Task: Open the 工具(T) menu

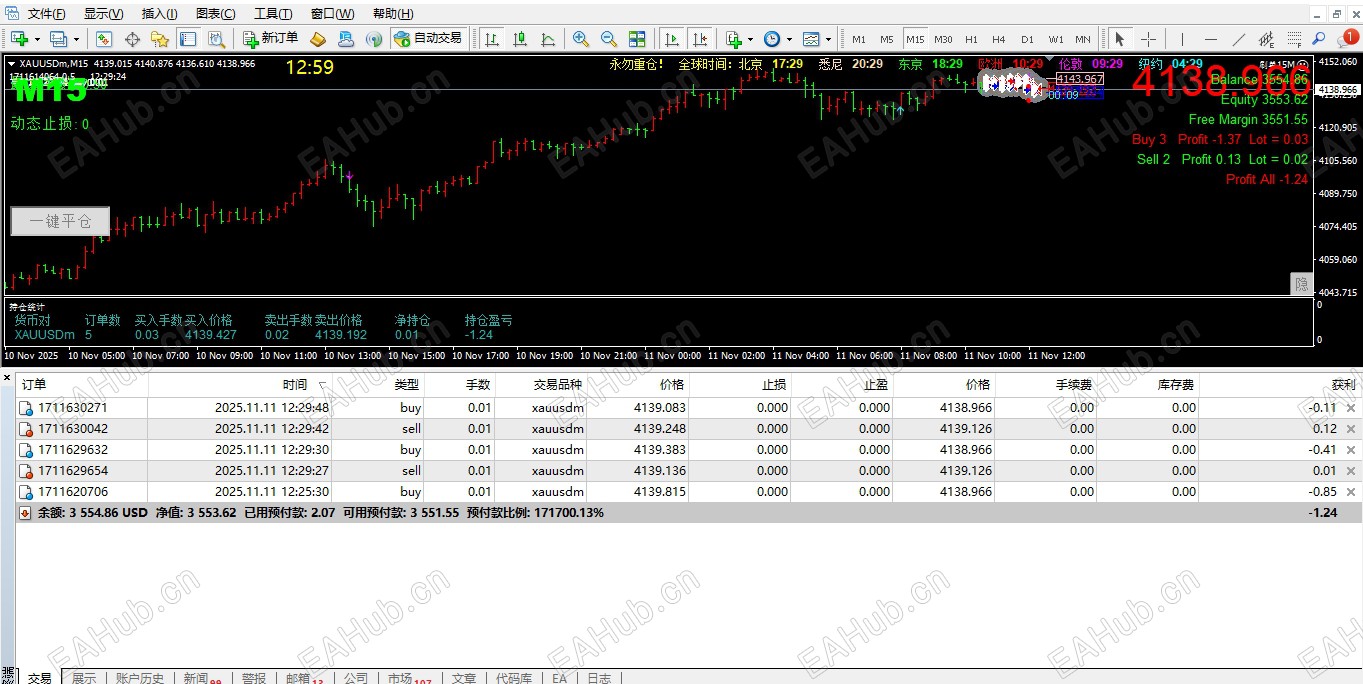Action: click(273, 14)
